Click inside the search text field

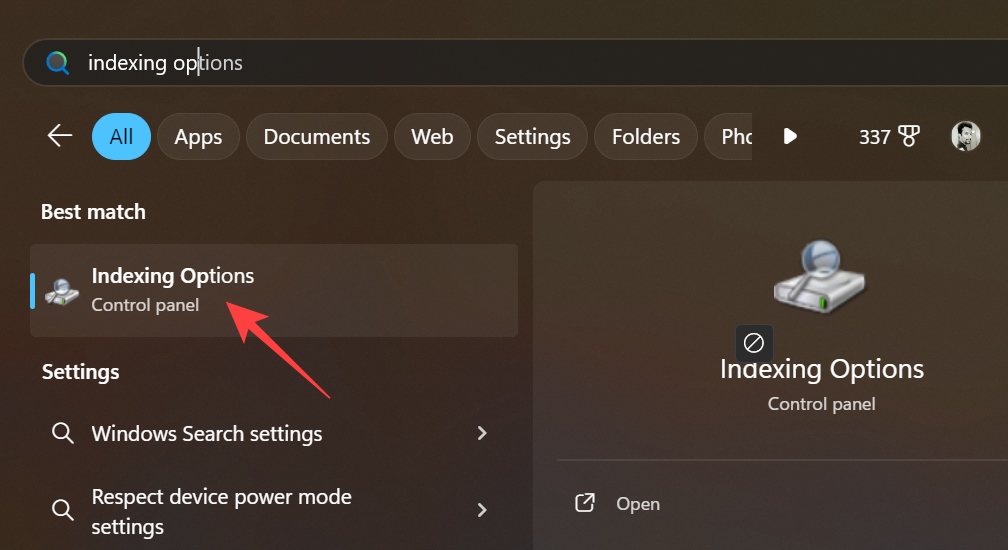click(x=500, y=63)
